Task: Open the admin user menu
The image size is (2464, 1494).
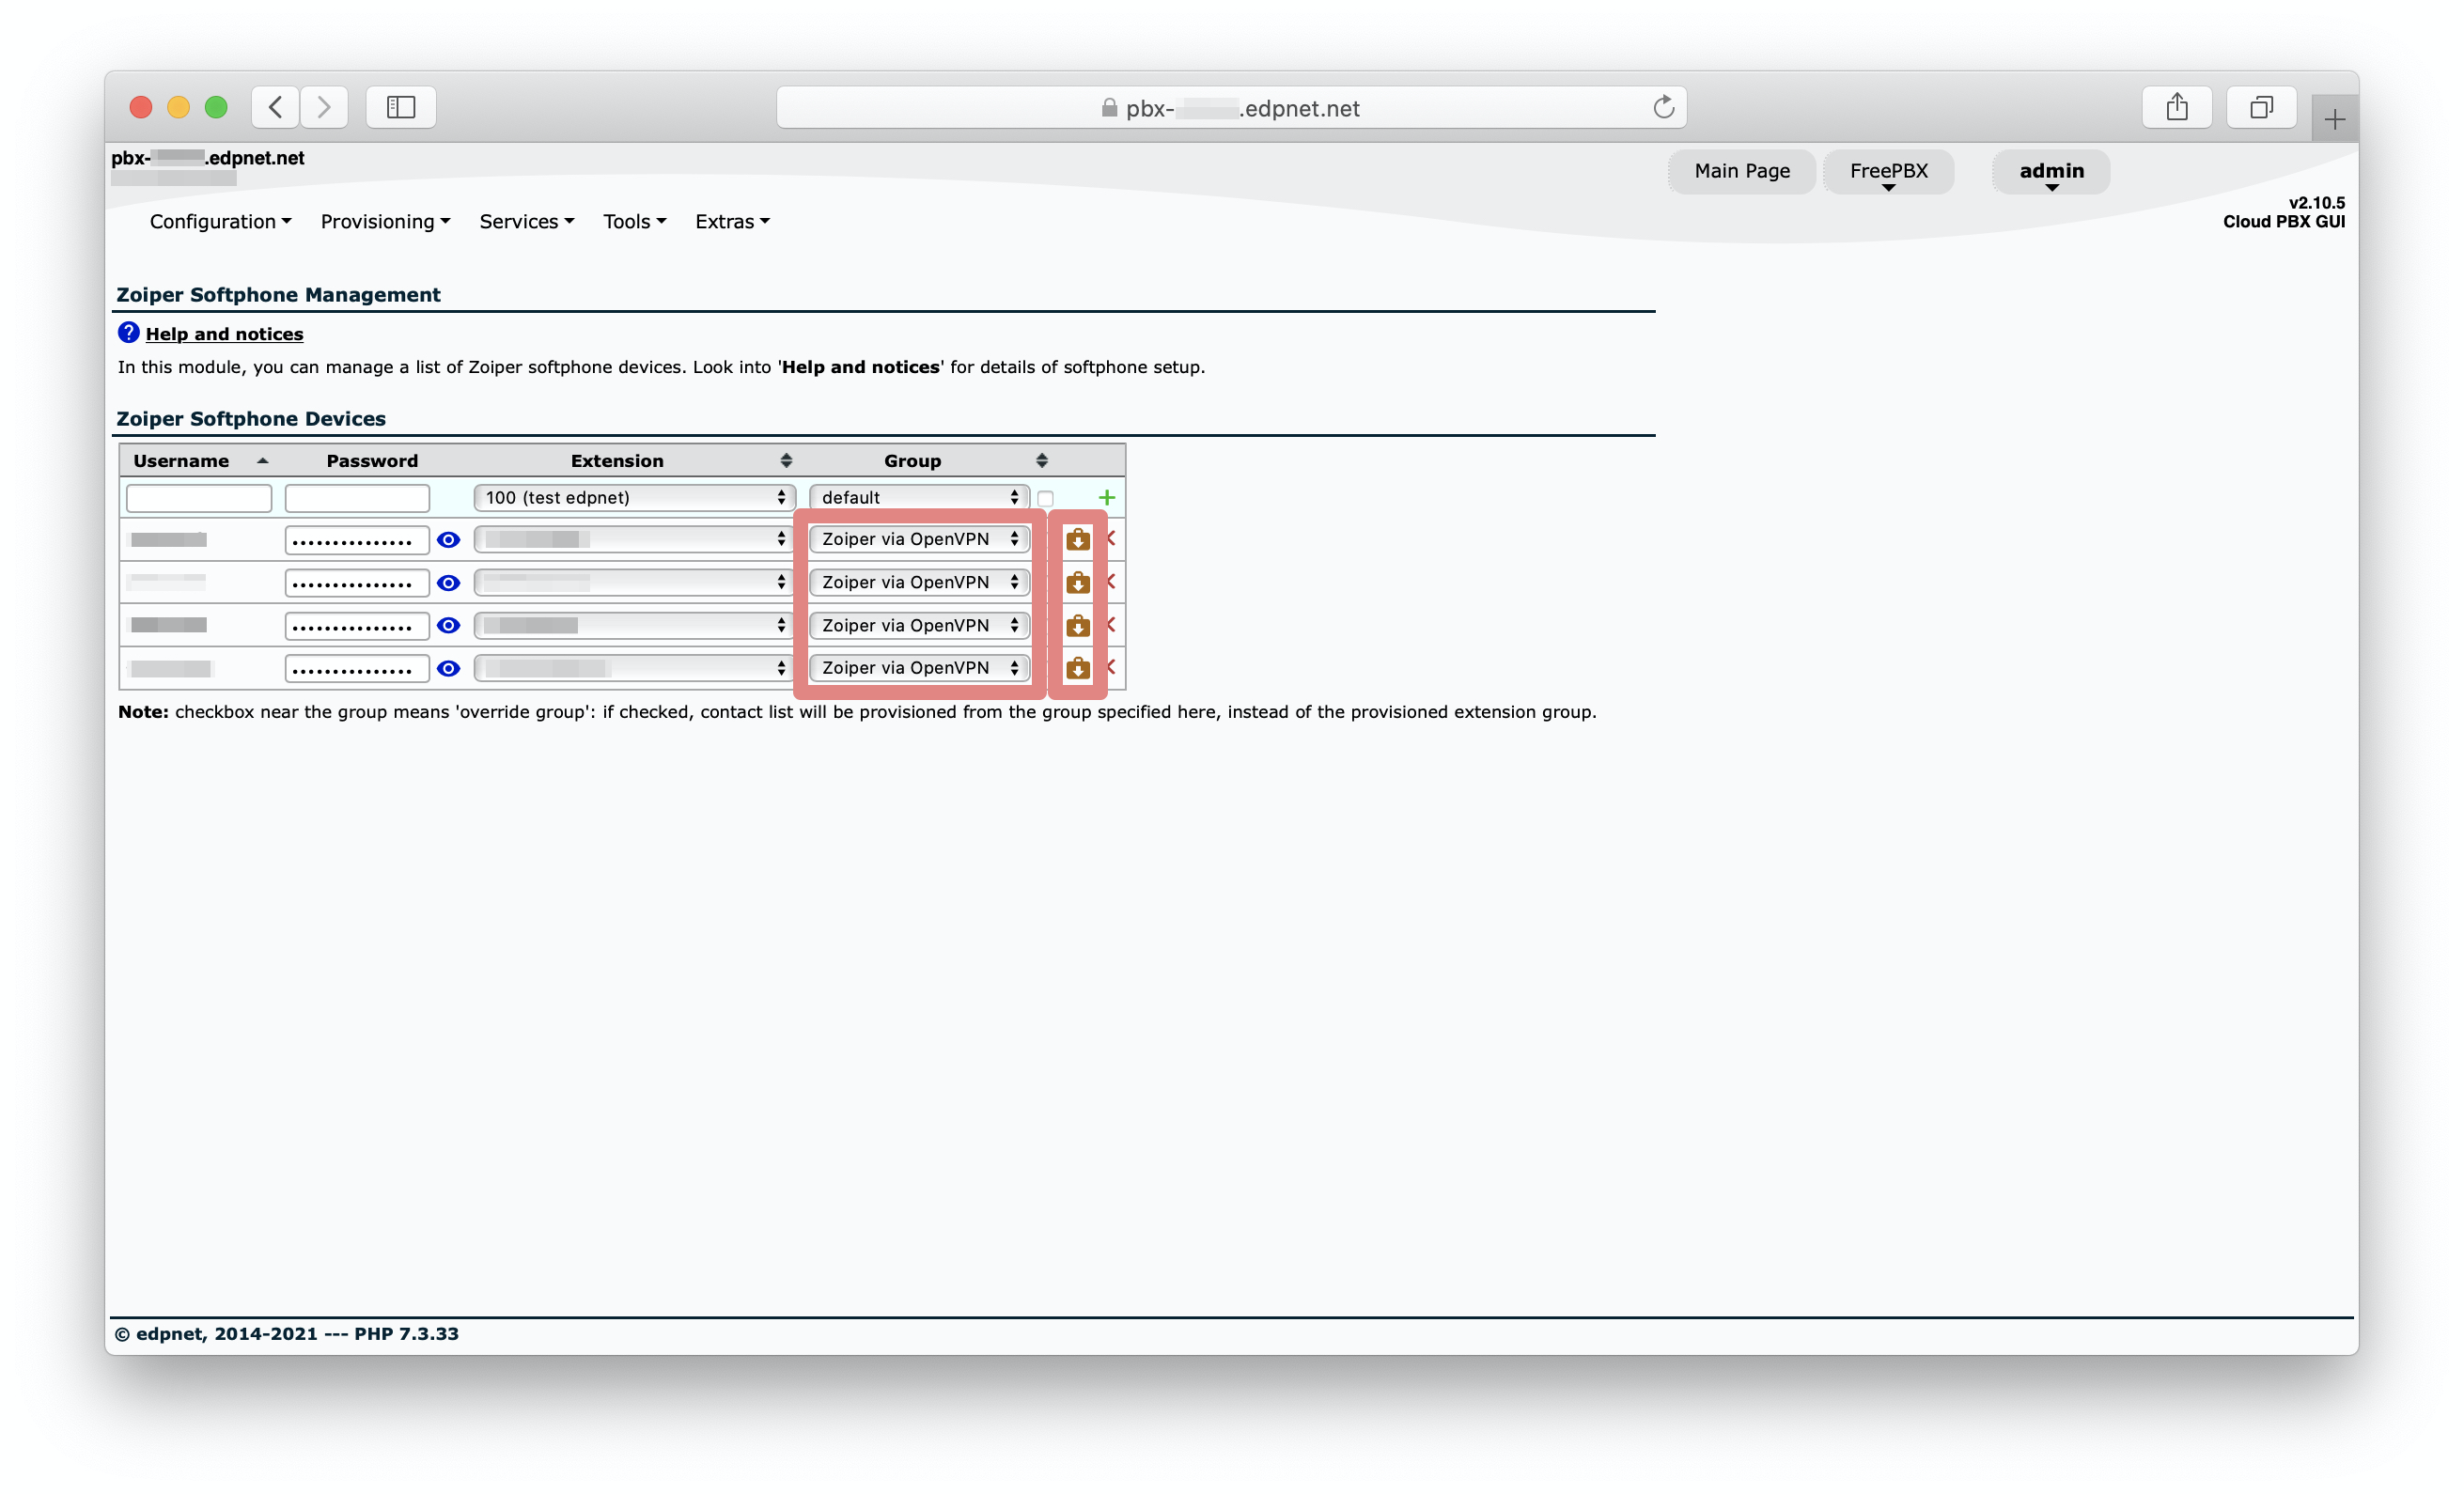Action: [2051, 172]
